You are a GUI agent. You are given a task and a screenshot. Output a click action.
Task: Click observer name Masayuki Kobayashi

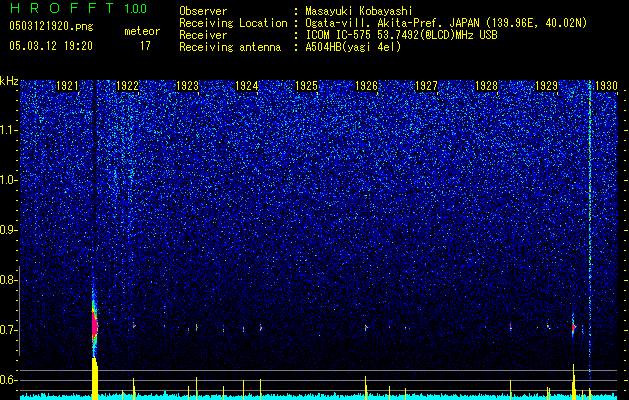click(x=359, y=11)
